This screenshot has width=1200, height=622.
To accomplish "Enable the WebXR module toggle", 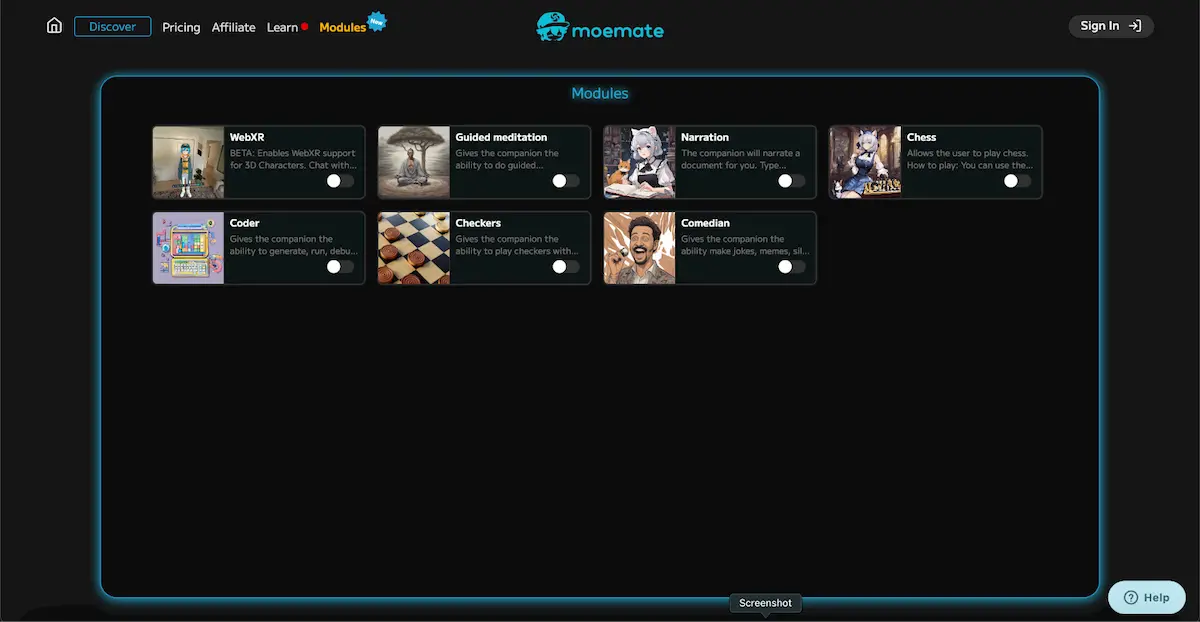I will coord(338,180).
